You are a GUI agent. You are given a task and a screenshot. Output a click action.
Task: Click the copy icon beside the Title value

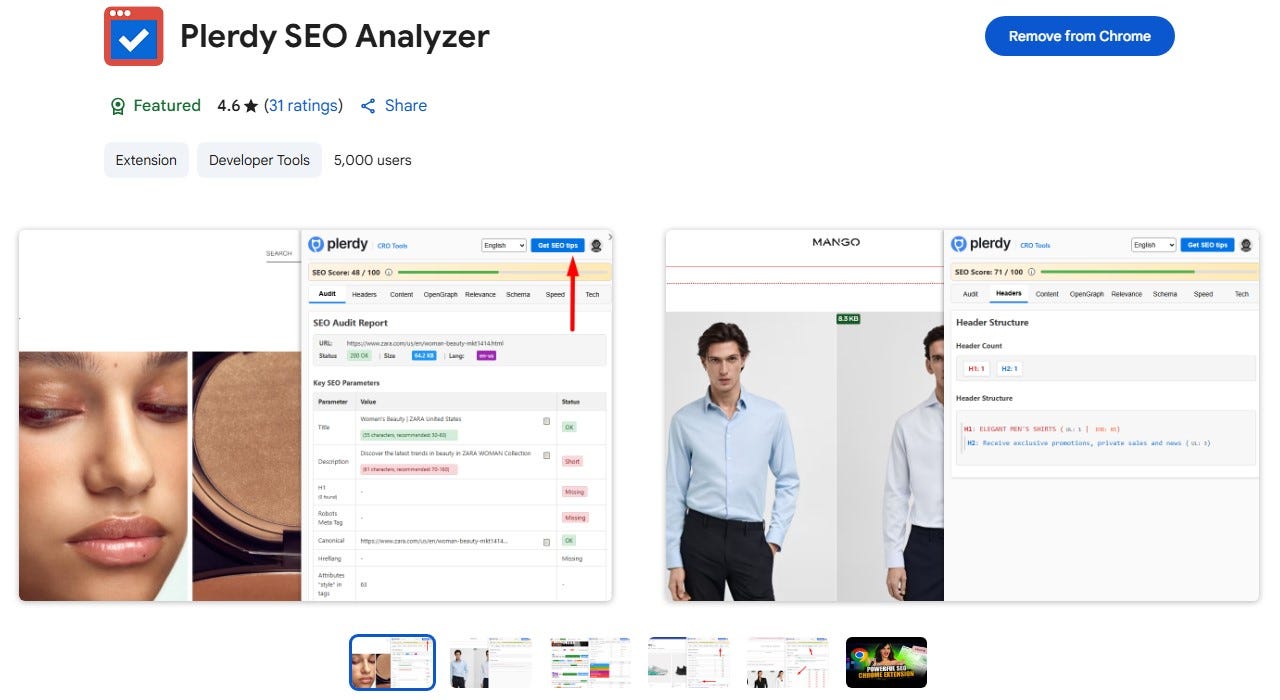point(546,421)
